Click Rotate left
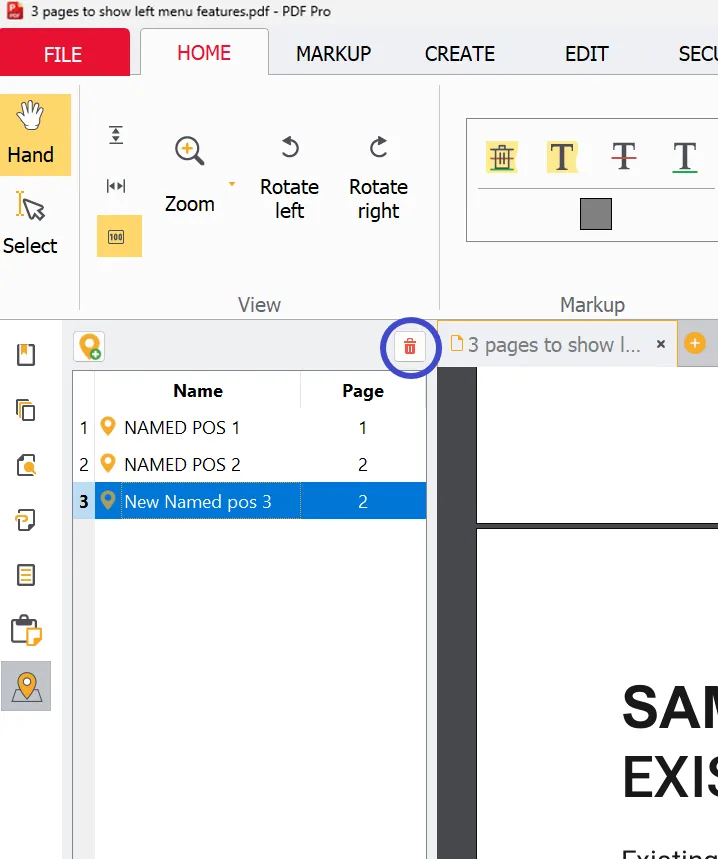 289,176
